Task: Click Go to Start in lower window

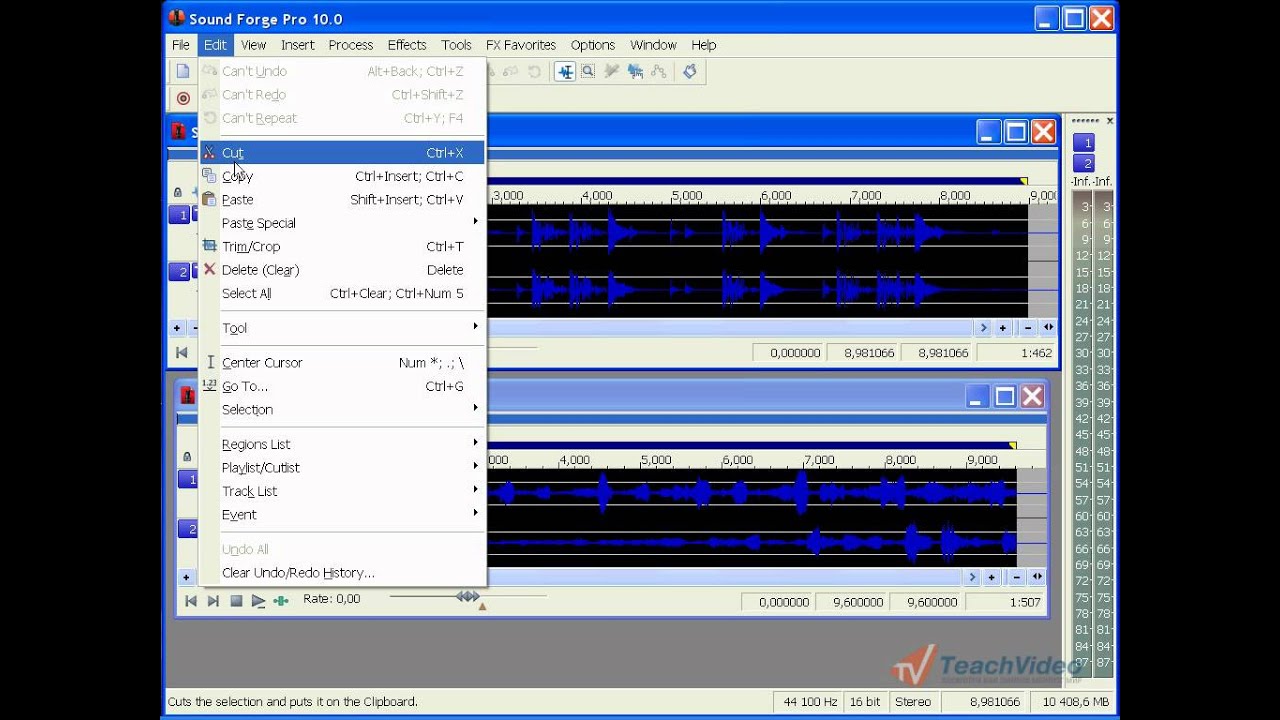Action: coord(190,601)
